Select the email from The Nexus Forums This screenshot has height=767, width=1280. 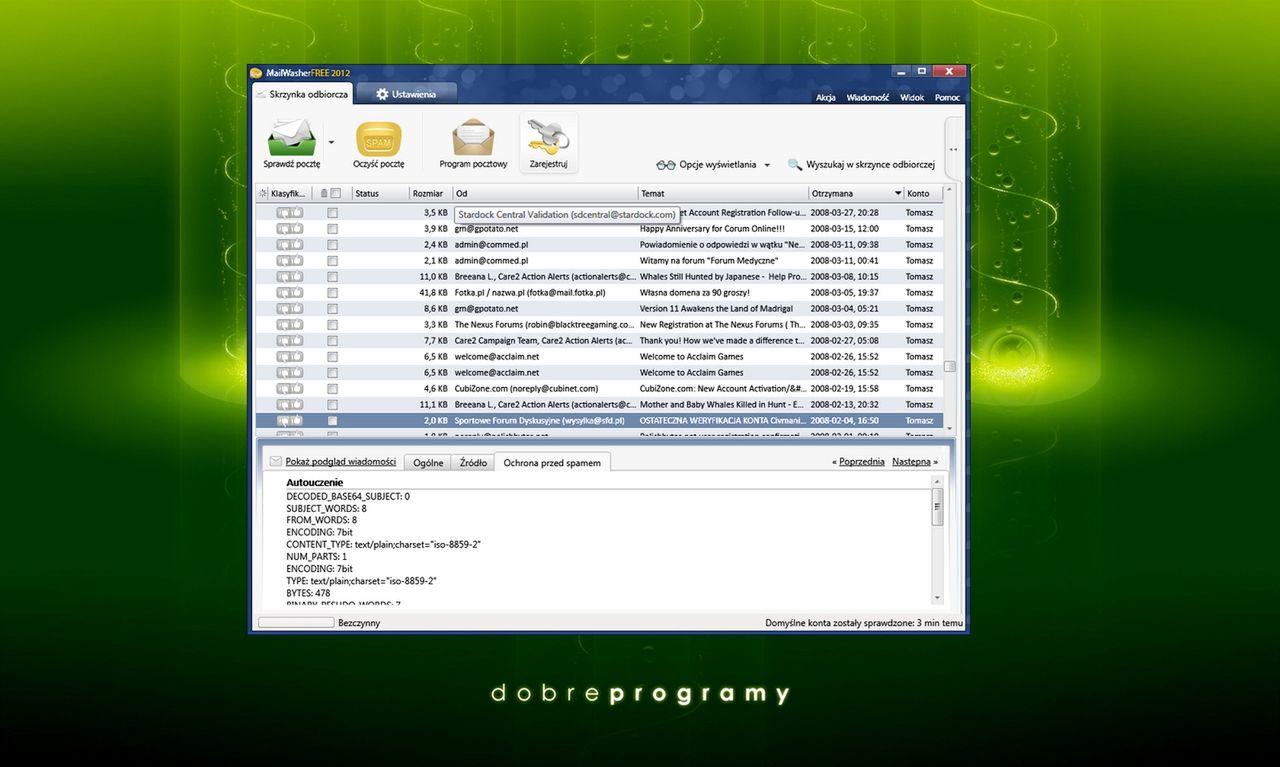coord(599,325)
